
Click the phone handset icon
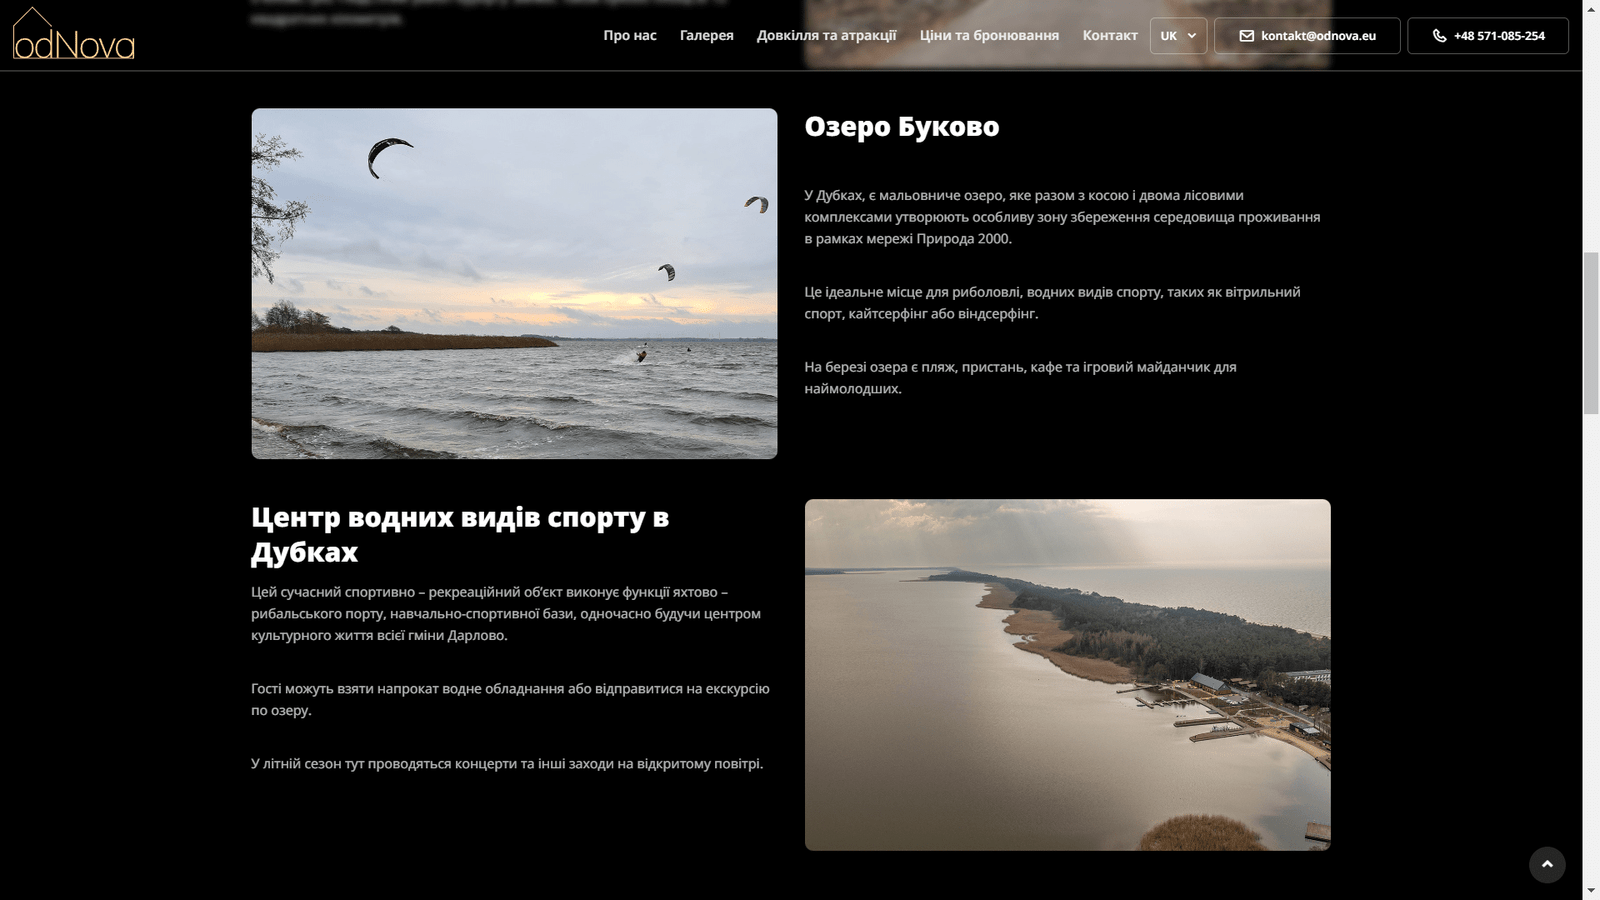click(x=1439, y=36)
